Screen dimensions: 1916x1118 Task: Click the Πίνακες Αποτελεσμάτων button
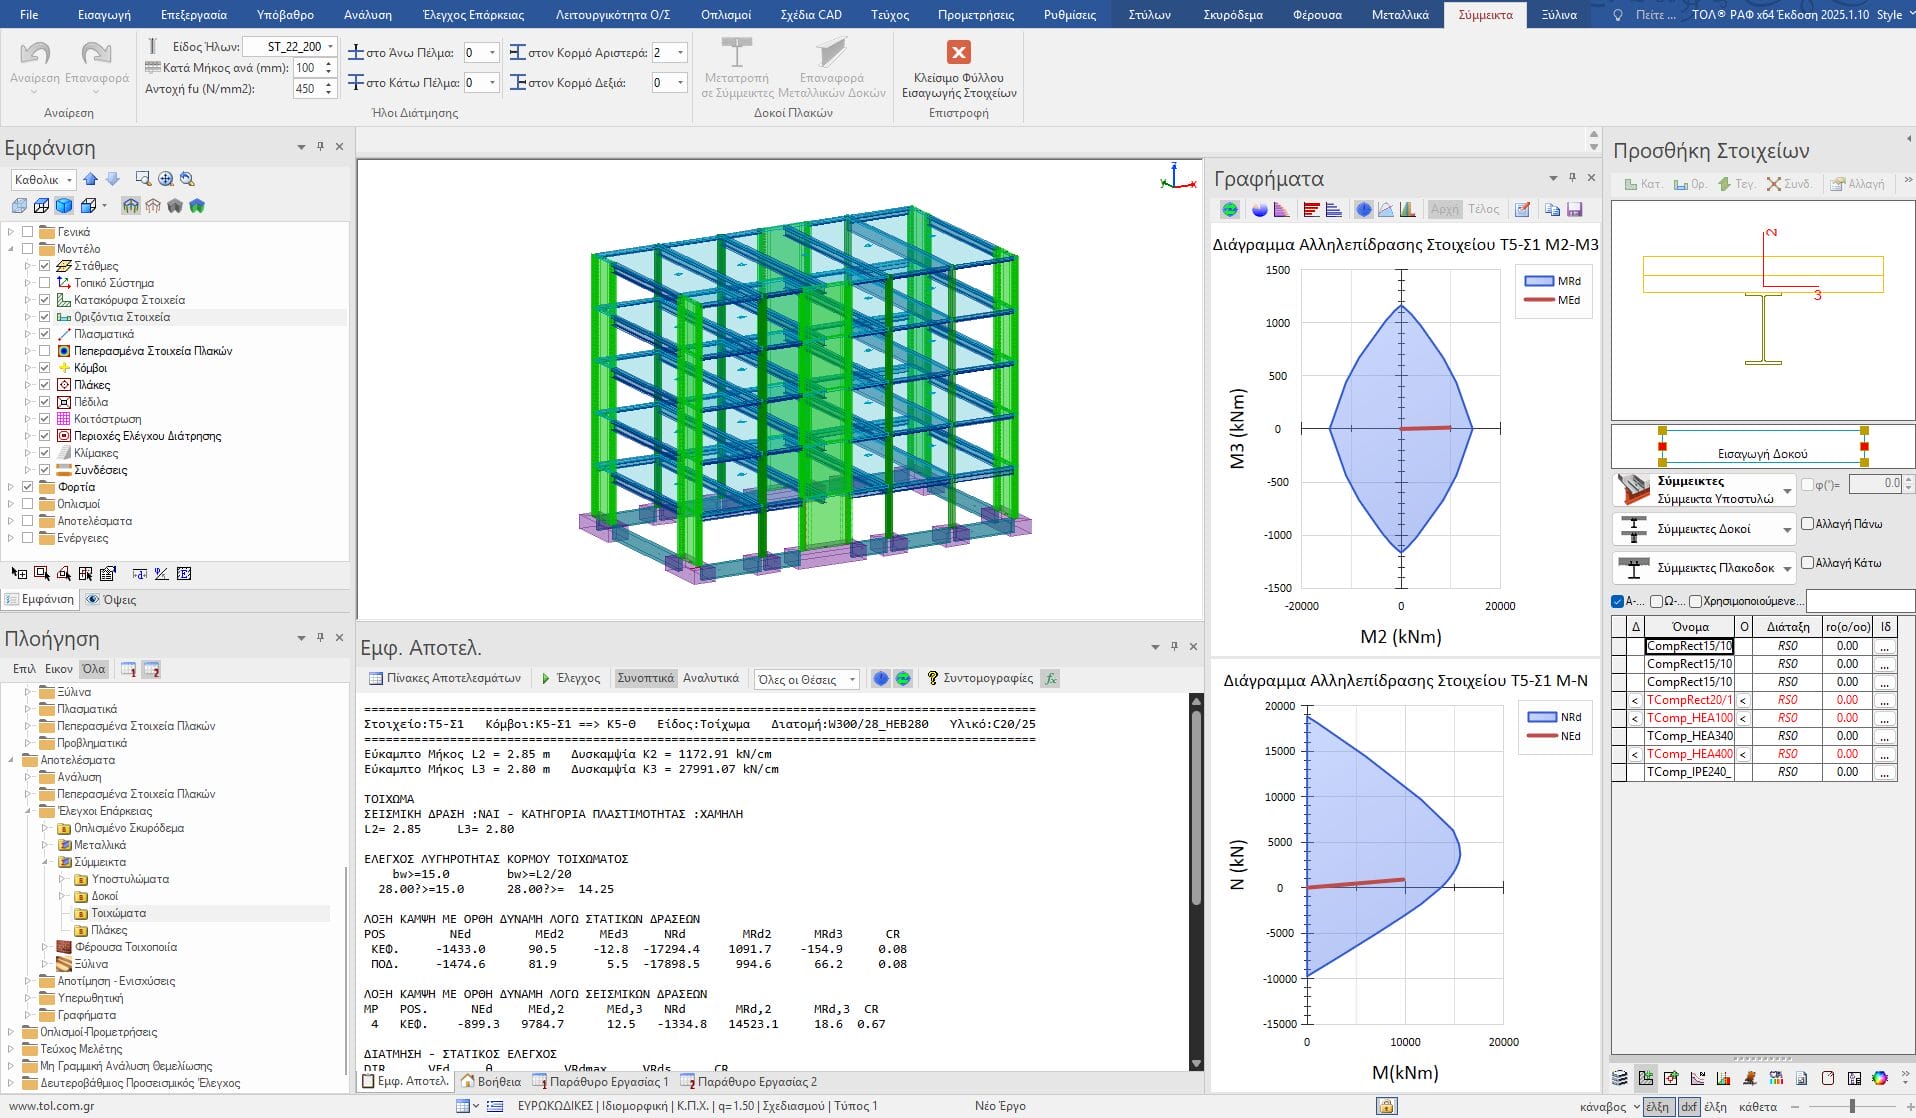(x=445, y=678)
